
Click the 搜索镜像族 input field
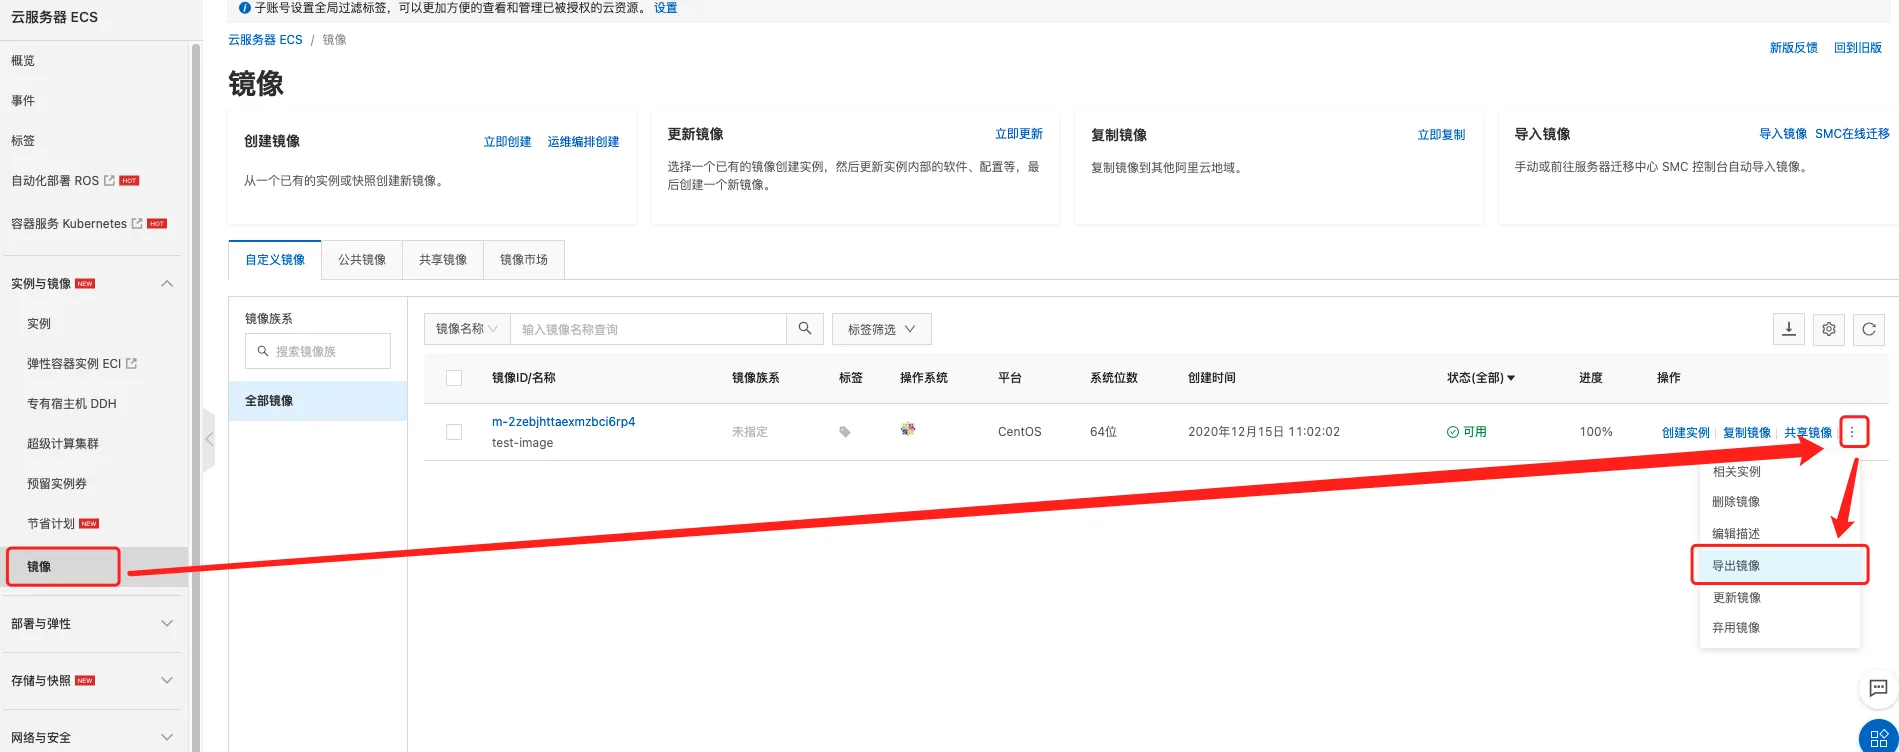pos(318,351)
